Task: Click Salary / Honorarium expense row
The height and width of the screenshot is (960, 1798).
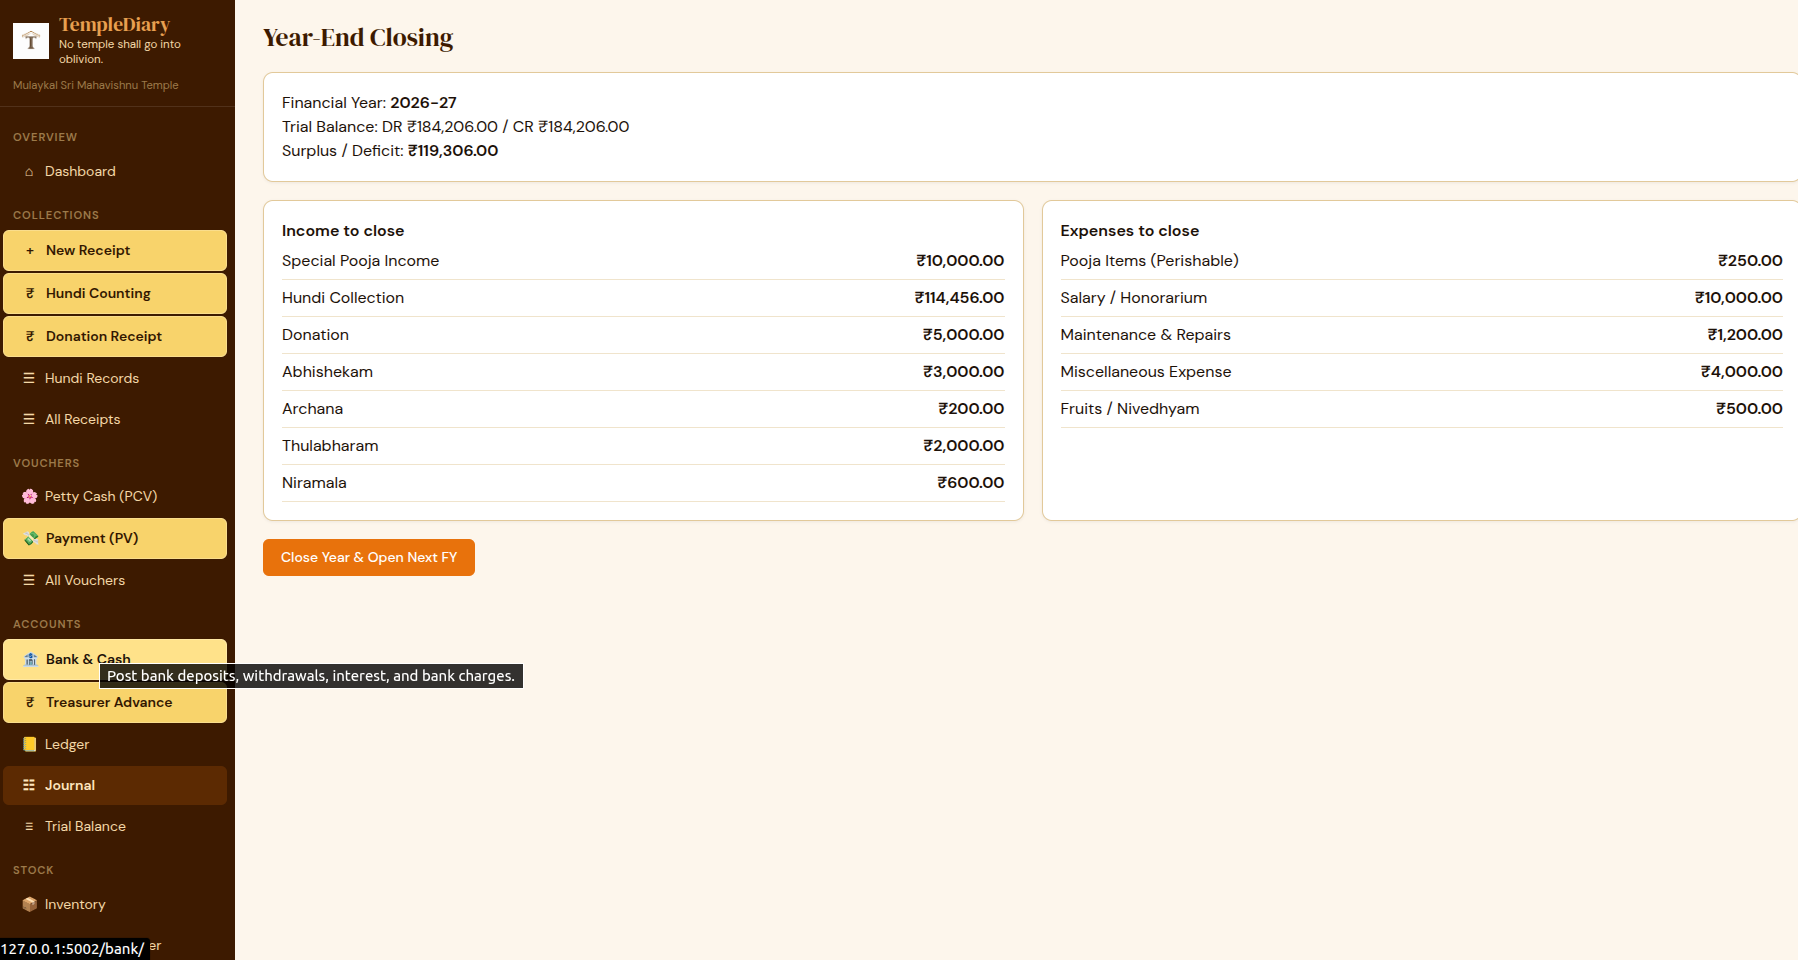Action: tap(1422, 298)
